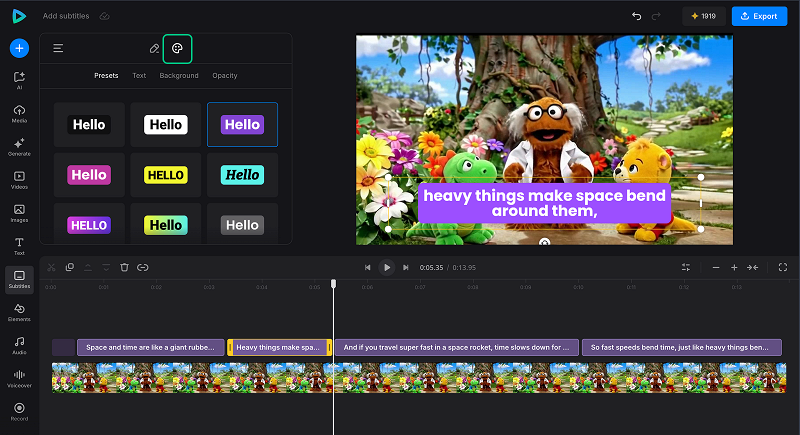Play the video preview
Viewport: 800px width, 435px height.
coord(387,267)
